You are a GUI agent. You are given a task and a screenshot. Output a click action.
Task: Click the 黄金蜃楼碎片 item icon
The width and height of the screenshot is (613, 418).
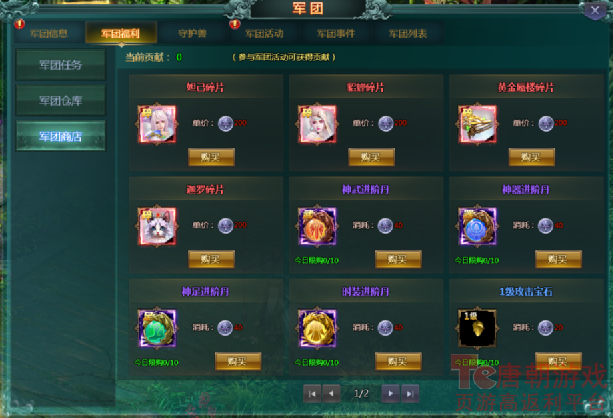coord(477,124)
